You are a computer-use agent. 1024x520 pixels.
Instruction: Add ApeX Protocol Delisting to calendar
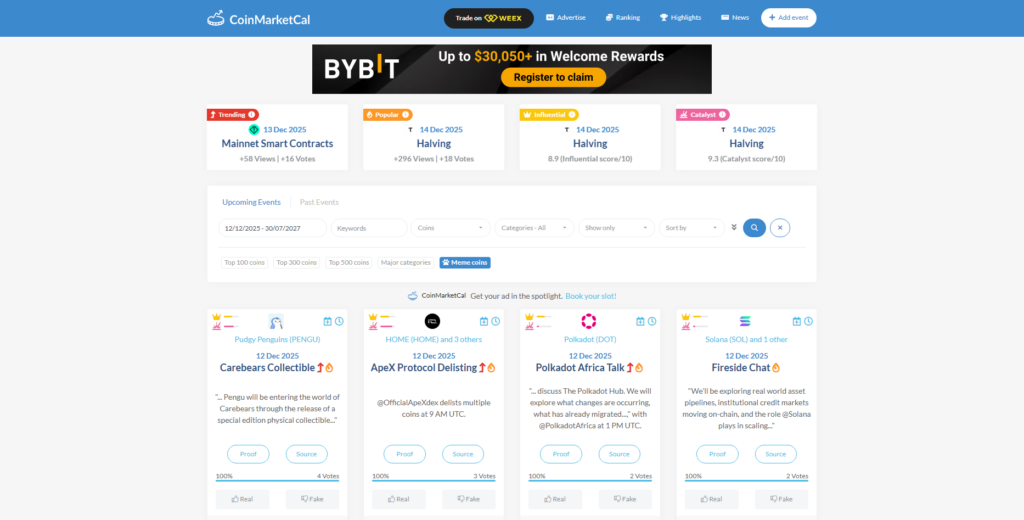coord(484,321)
